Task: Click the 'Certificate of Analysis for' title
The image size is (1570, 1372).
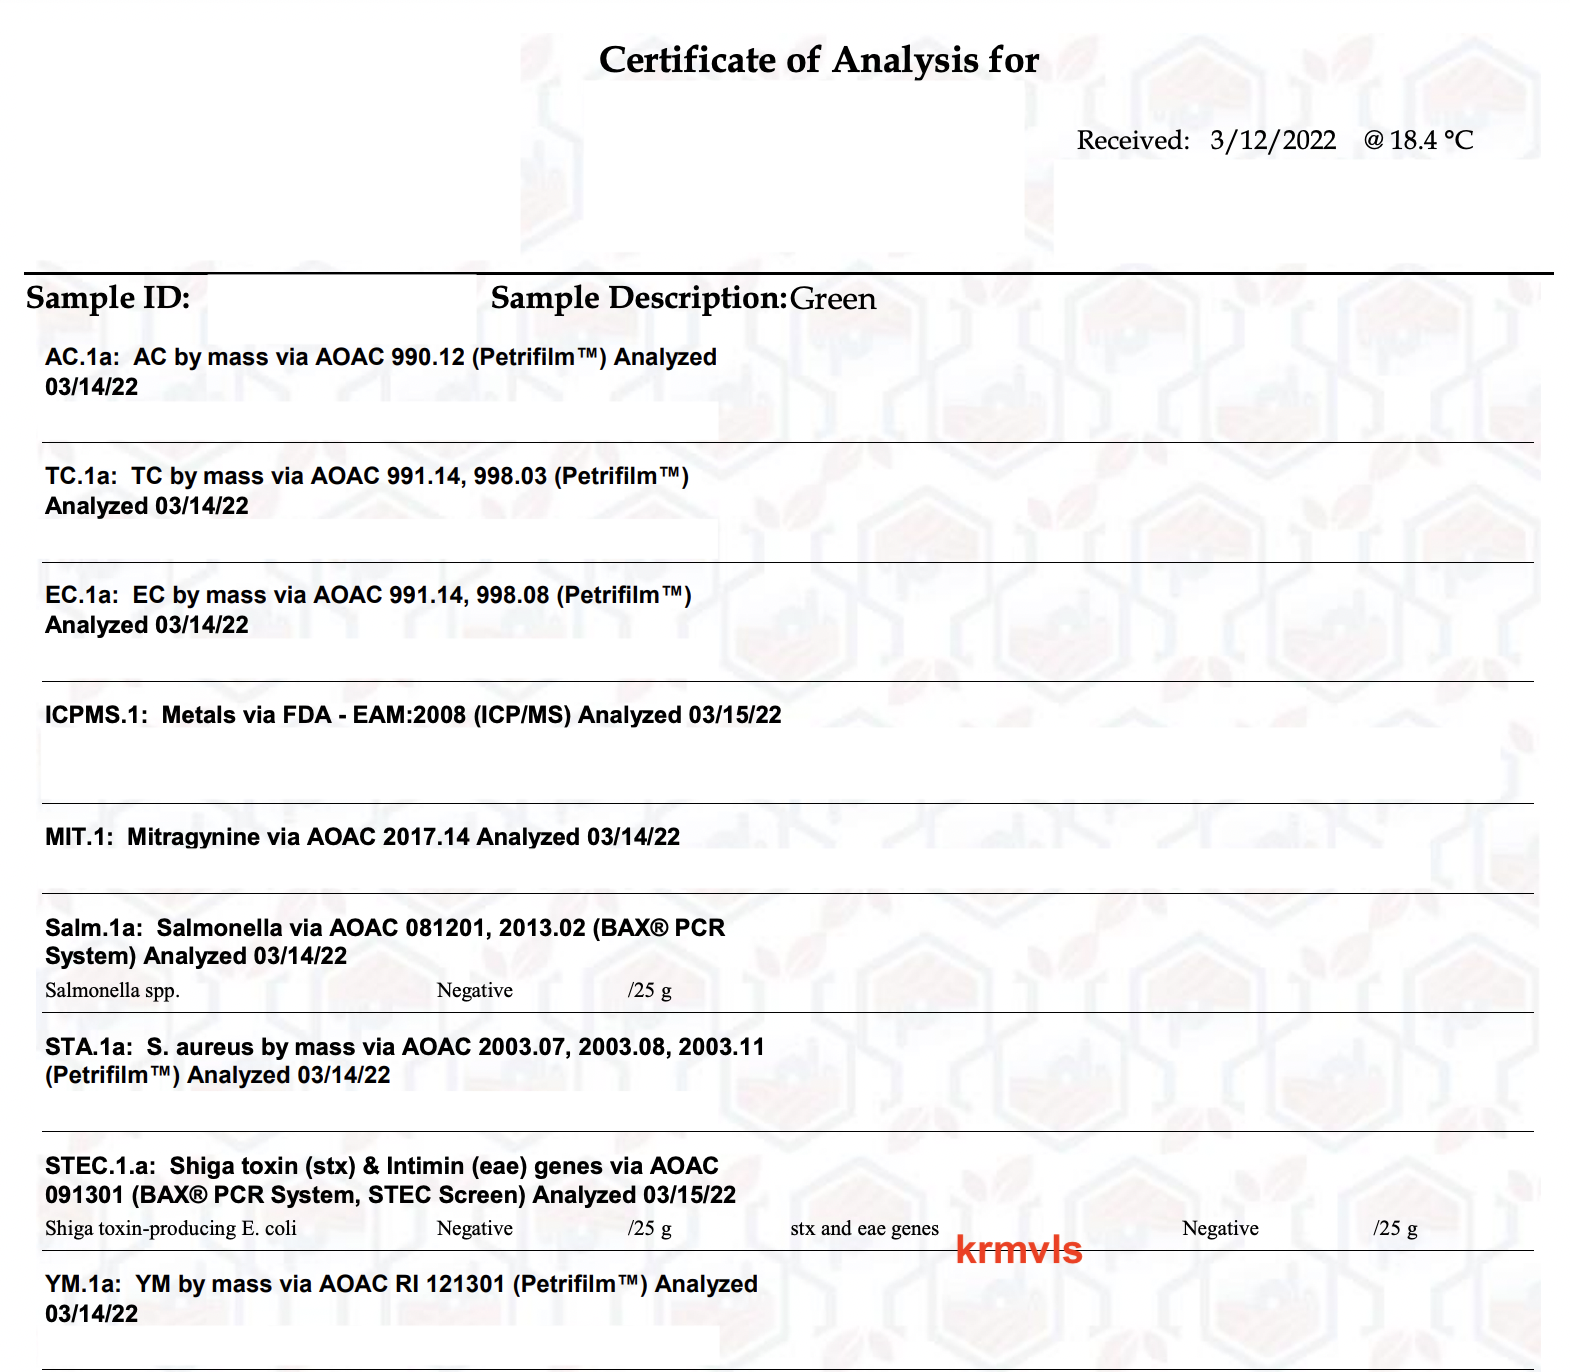Action: (819, 60)
